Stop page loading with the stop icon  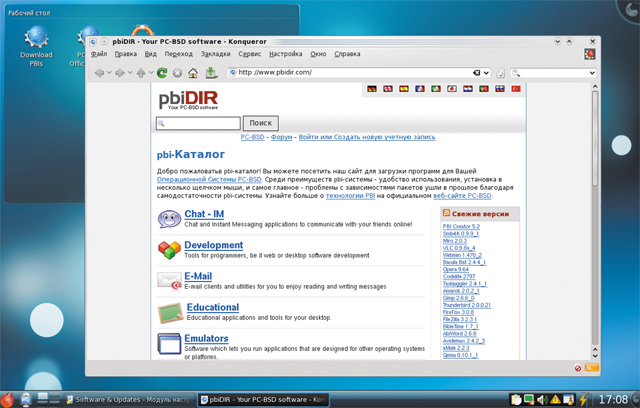click(177, 73)
